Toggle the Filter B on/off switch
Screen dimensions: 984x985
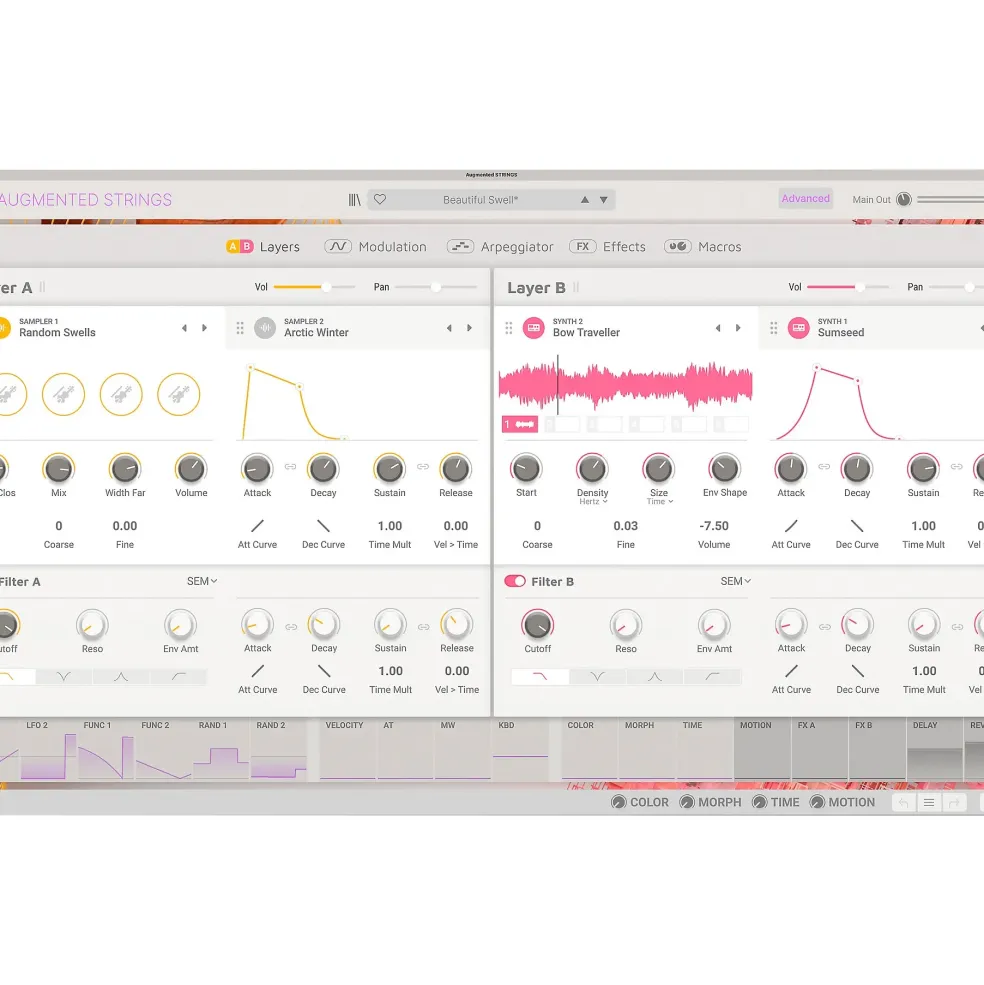[x=515, y=581]
